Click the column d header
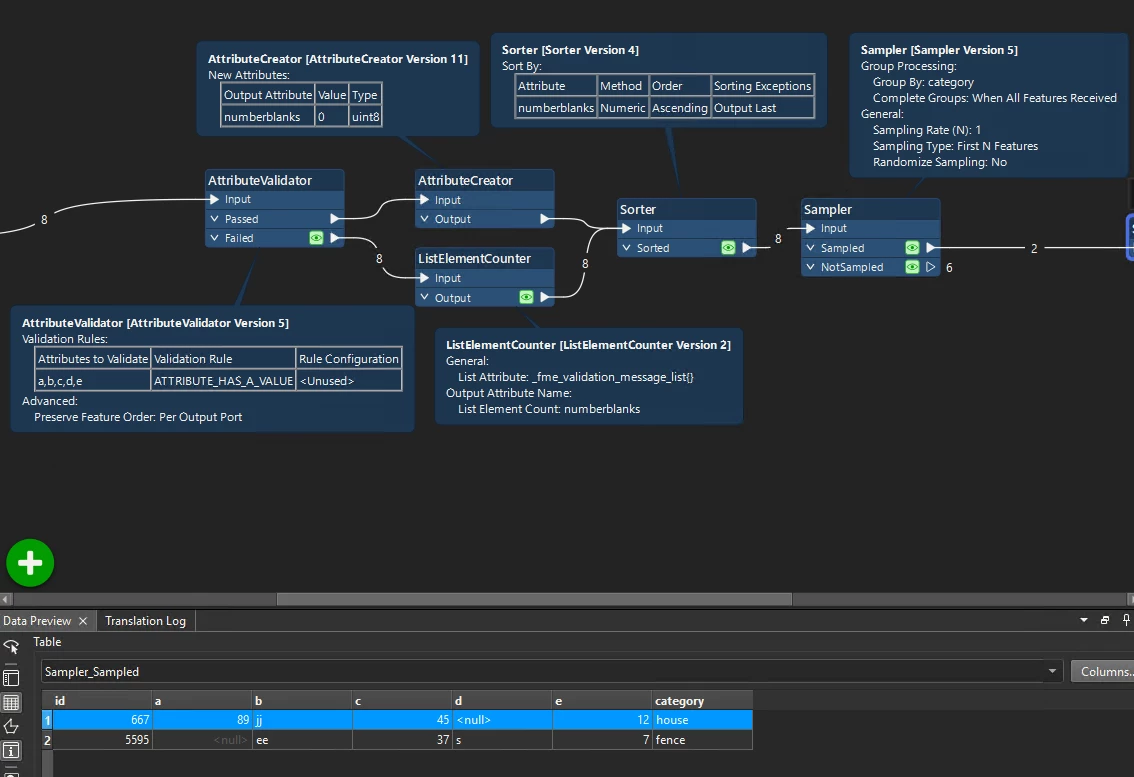This screenshot has width=1134, height=777. [502, 700]
